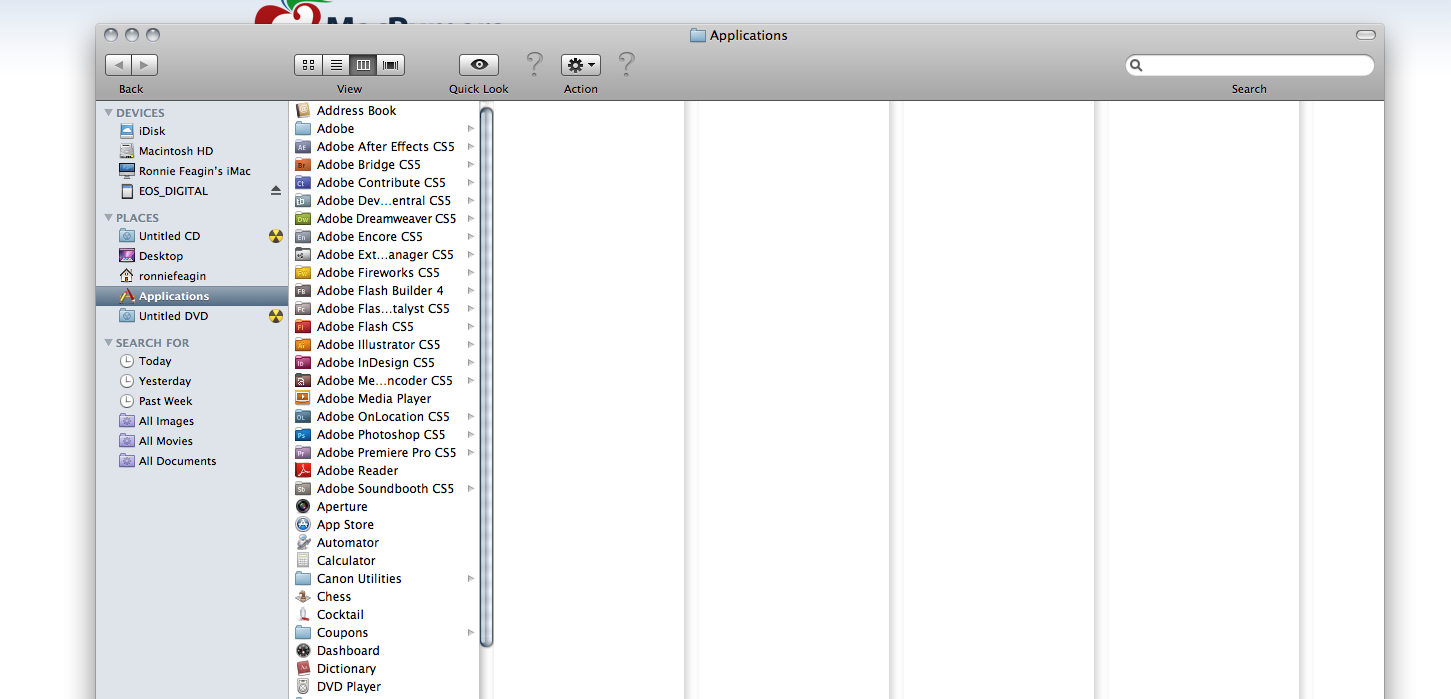Select Adobe Dreamweaver CS5
This screenshot has width=1451, height=699.
click(x=384, y=219)
